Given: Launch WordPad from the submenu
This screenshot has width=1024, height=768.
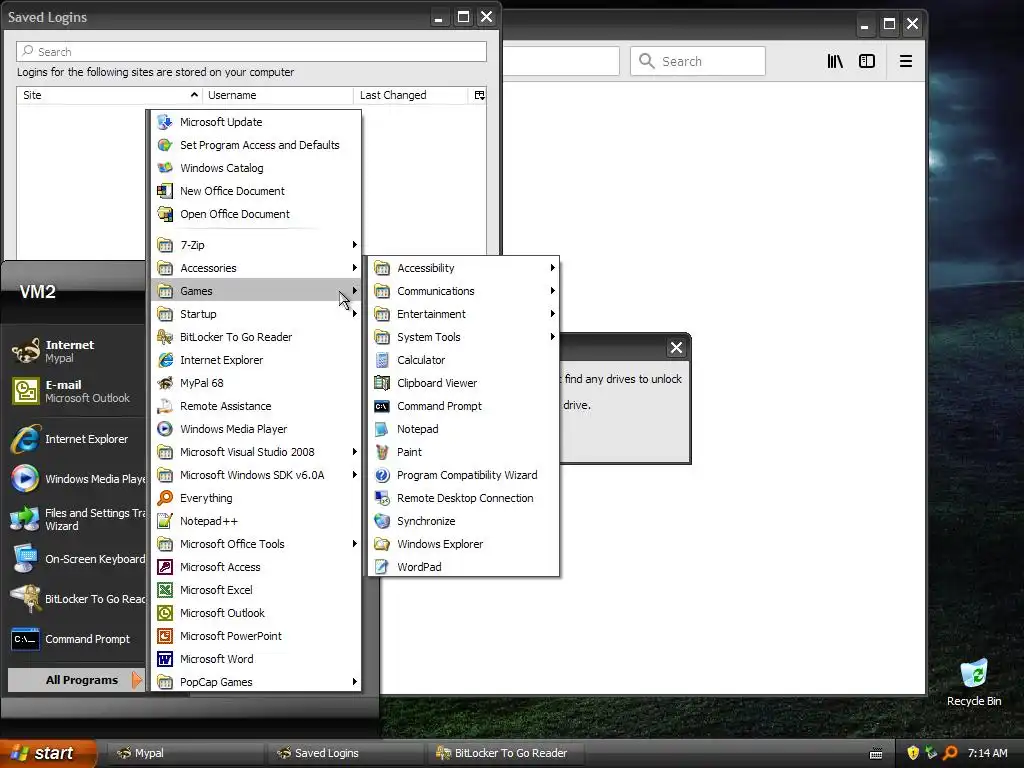Looking at the screenshot, I should 464,567.
